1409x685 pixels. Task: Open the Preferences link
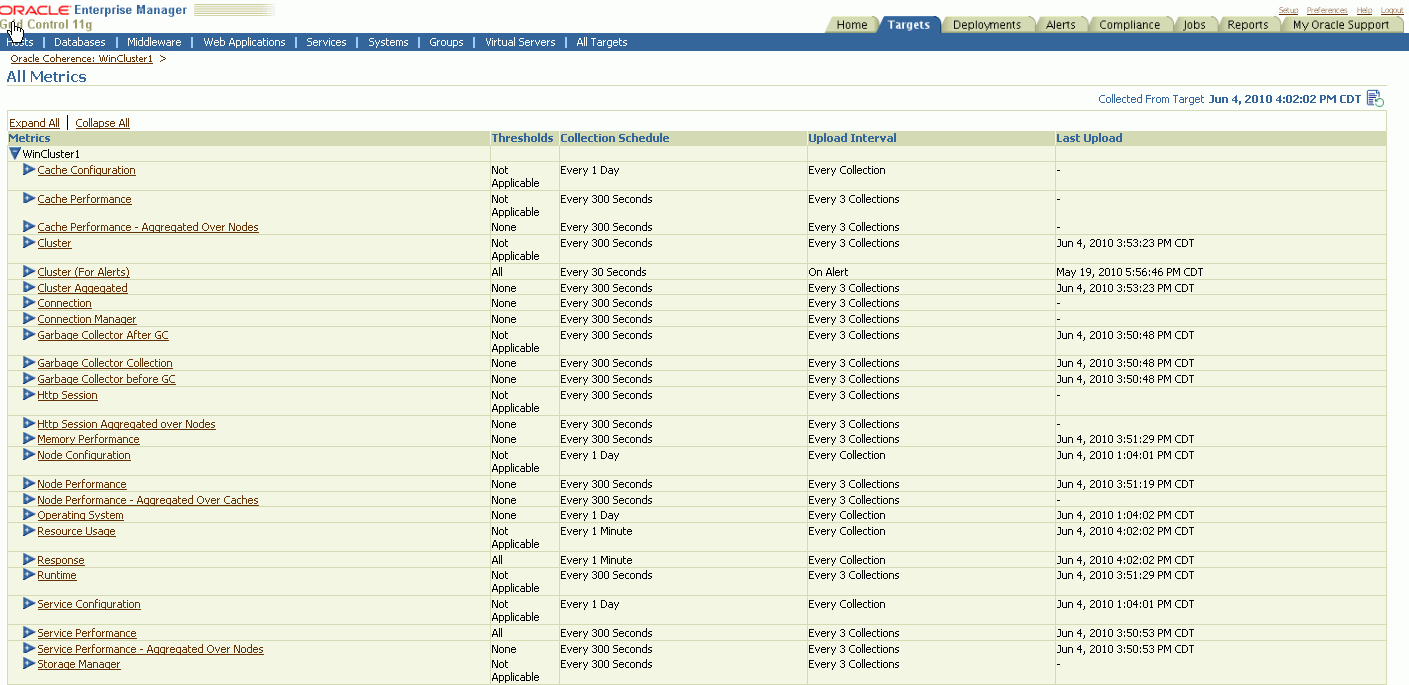pyautogui.click(x=1327, y=10)
